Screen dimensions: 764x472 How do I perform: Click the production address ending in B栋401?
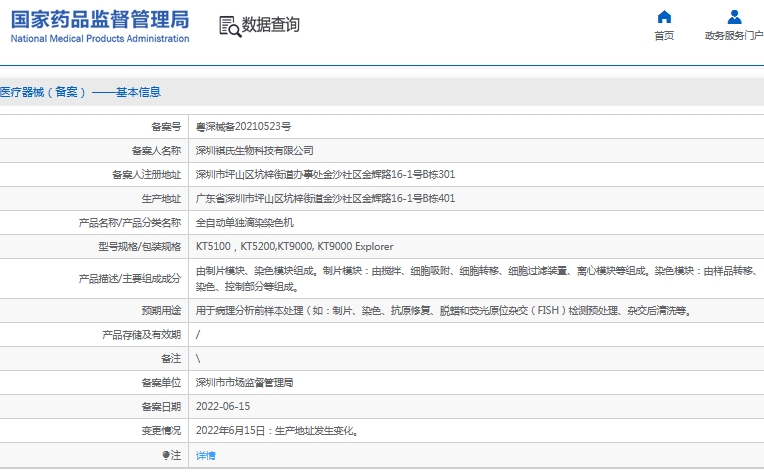point(325,198)
